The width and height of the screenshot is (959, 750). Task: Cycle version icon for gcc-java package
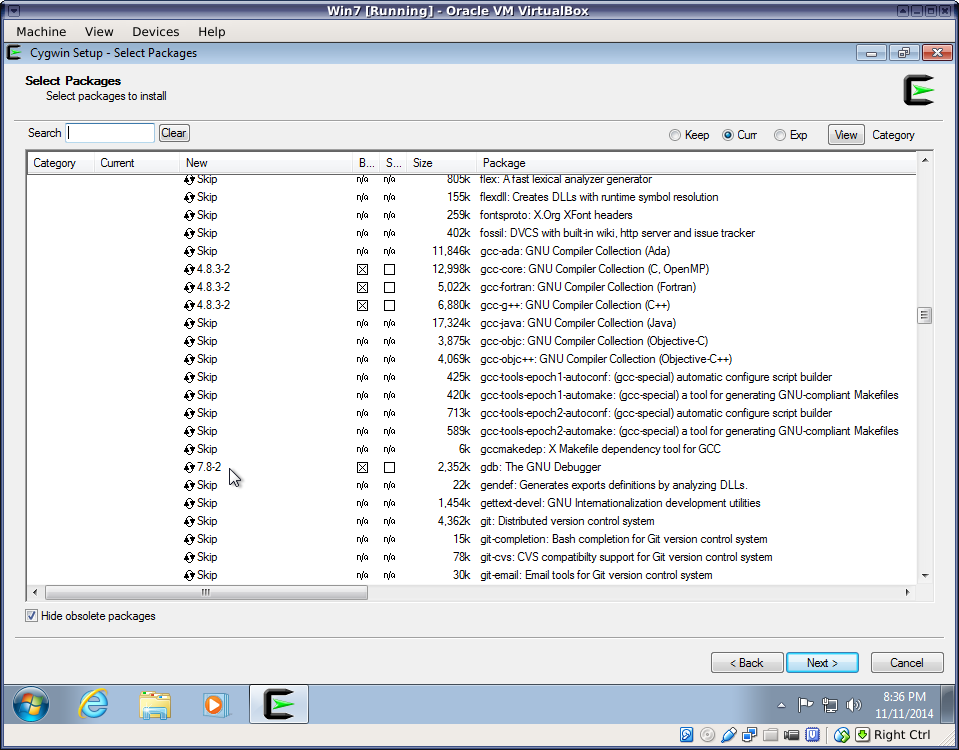[190, 323]
